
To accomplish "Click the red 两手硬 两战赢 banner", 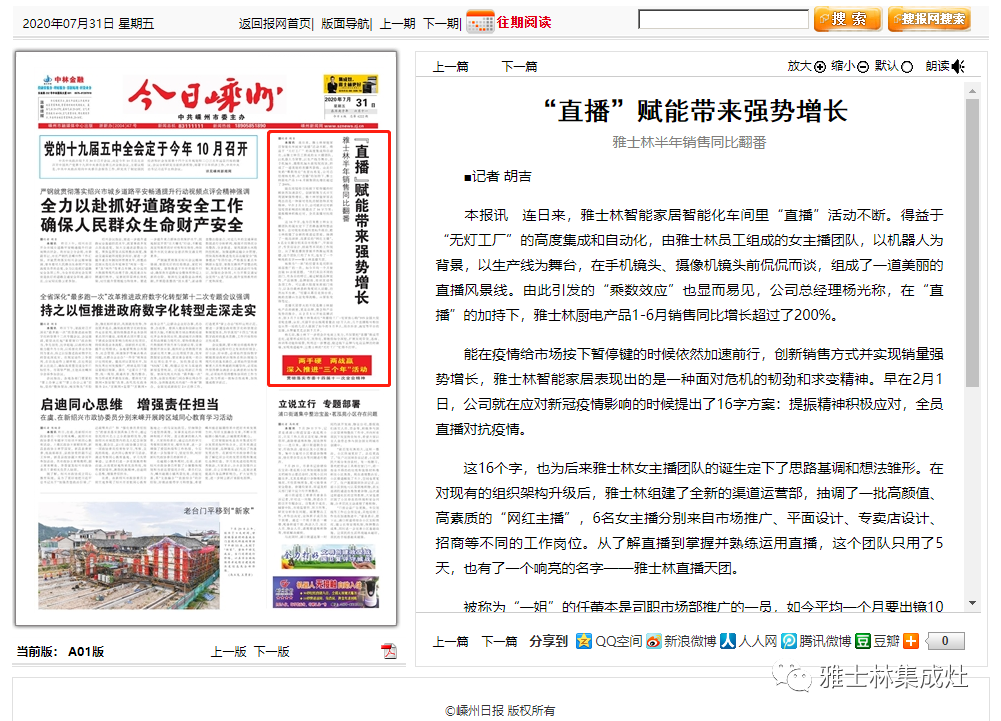I will 326,365.
